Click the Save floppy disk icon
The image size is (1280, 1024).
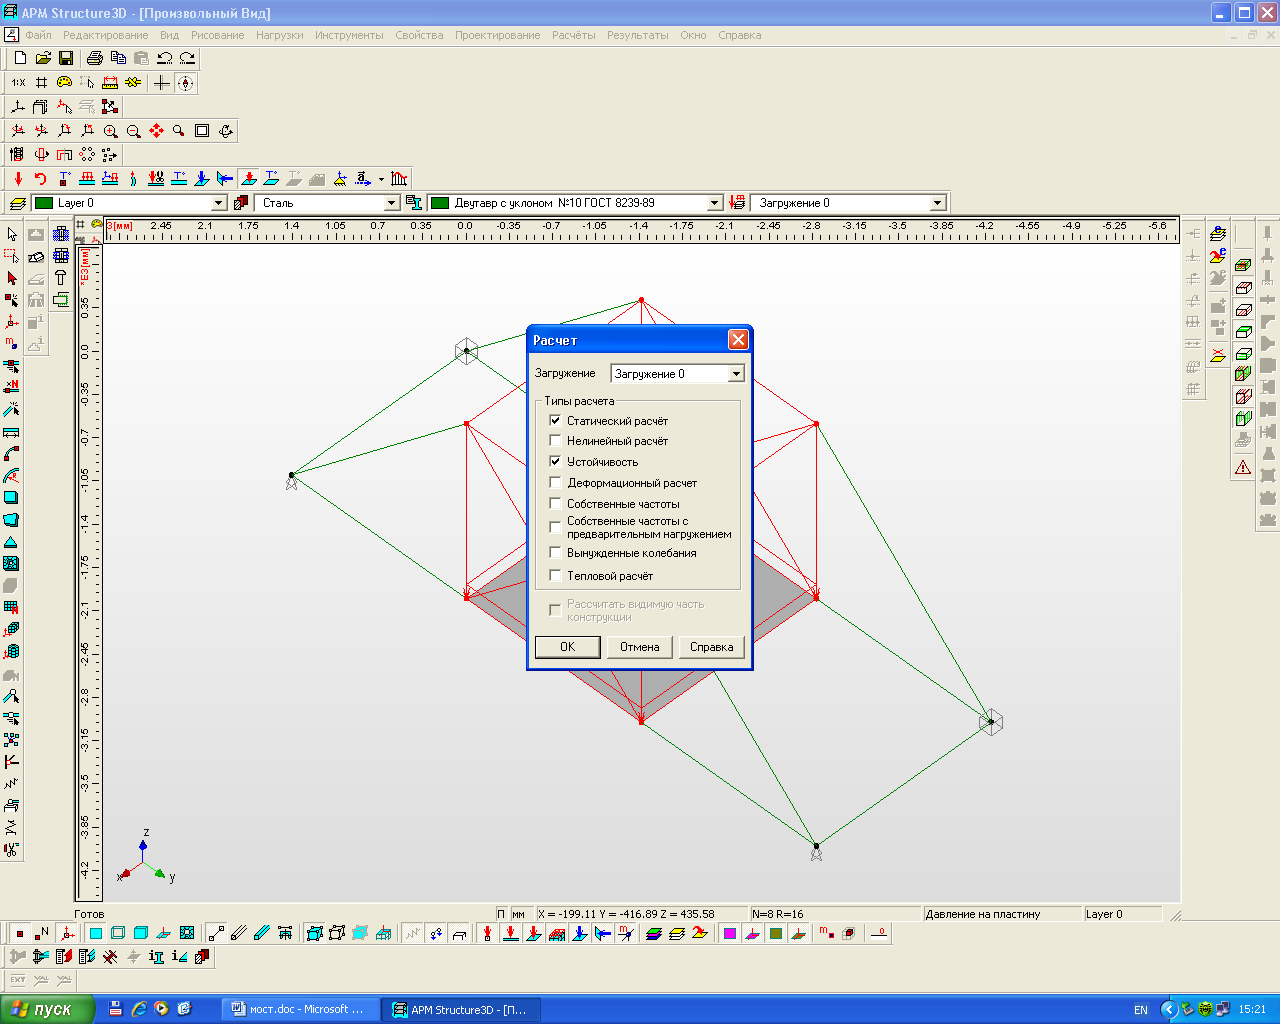point(66,58)
